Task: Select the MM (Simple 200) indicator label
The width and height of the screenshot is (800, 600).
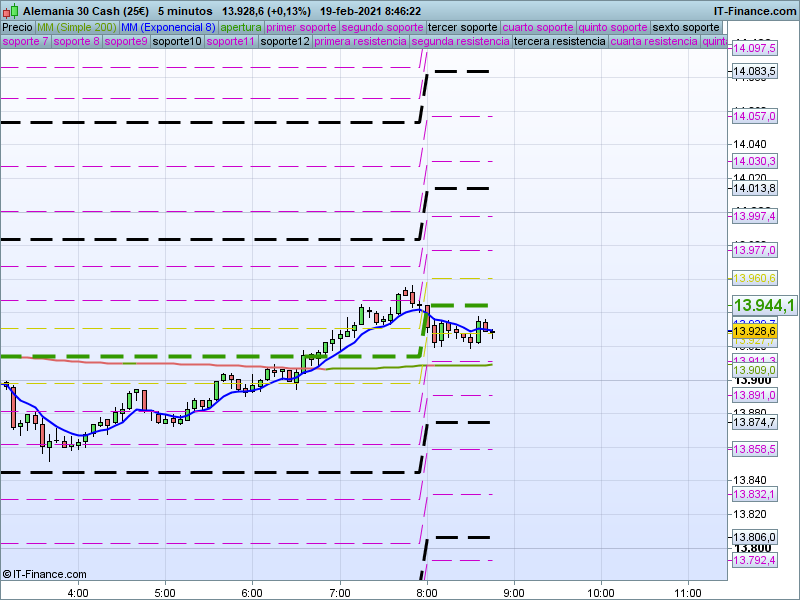Action: point(77,28)
